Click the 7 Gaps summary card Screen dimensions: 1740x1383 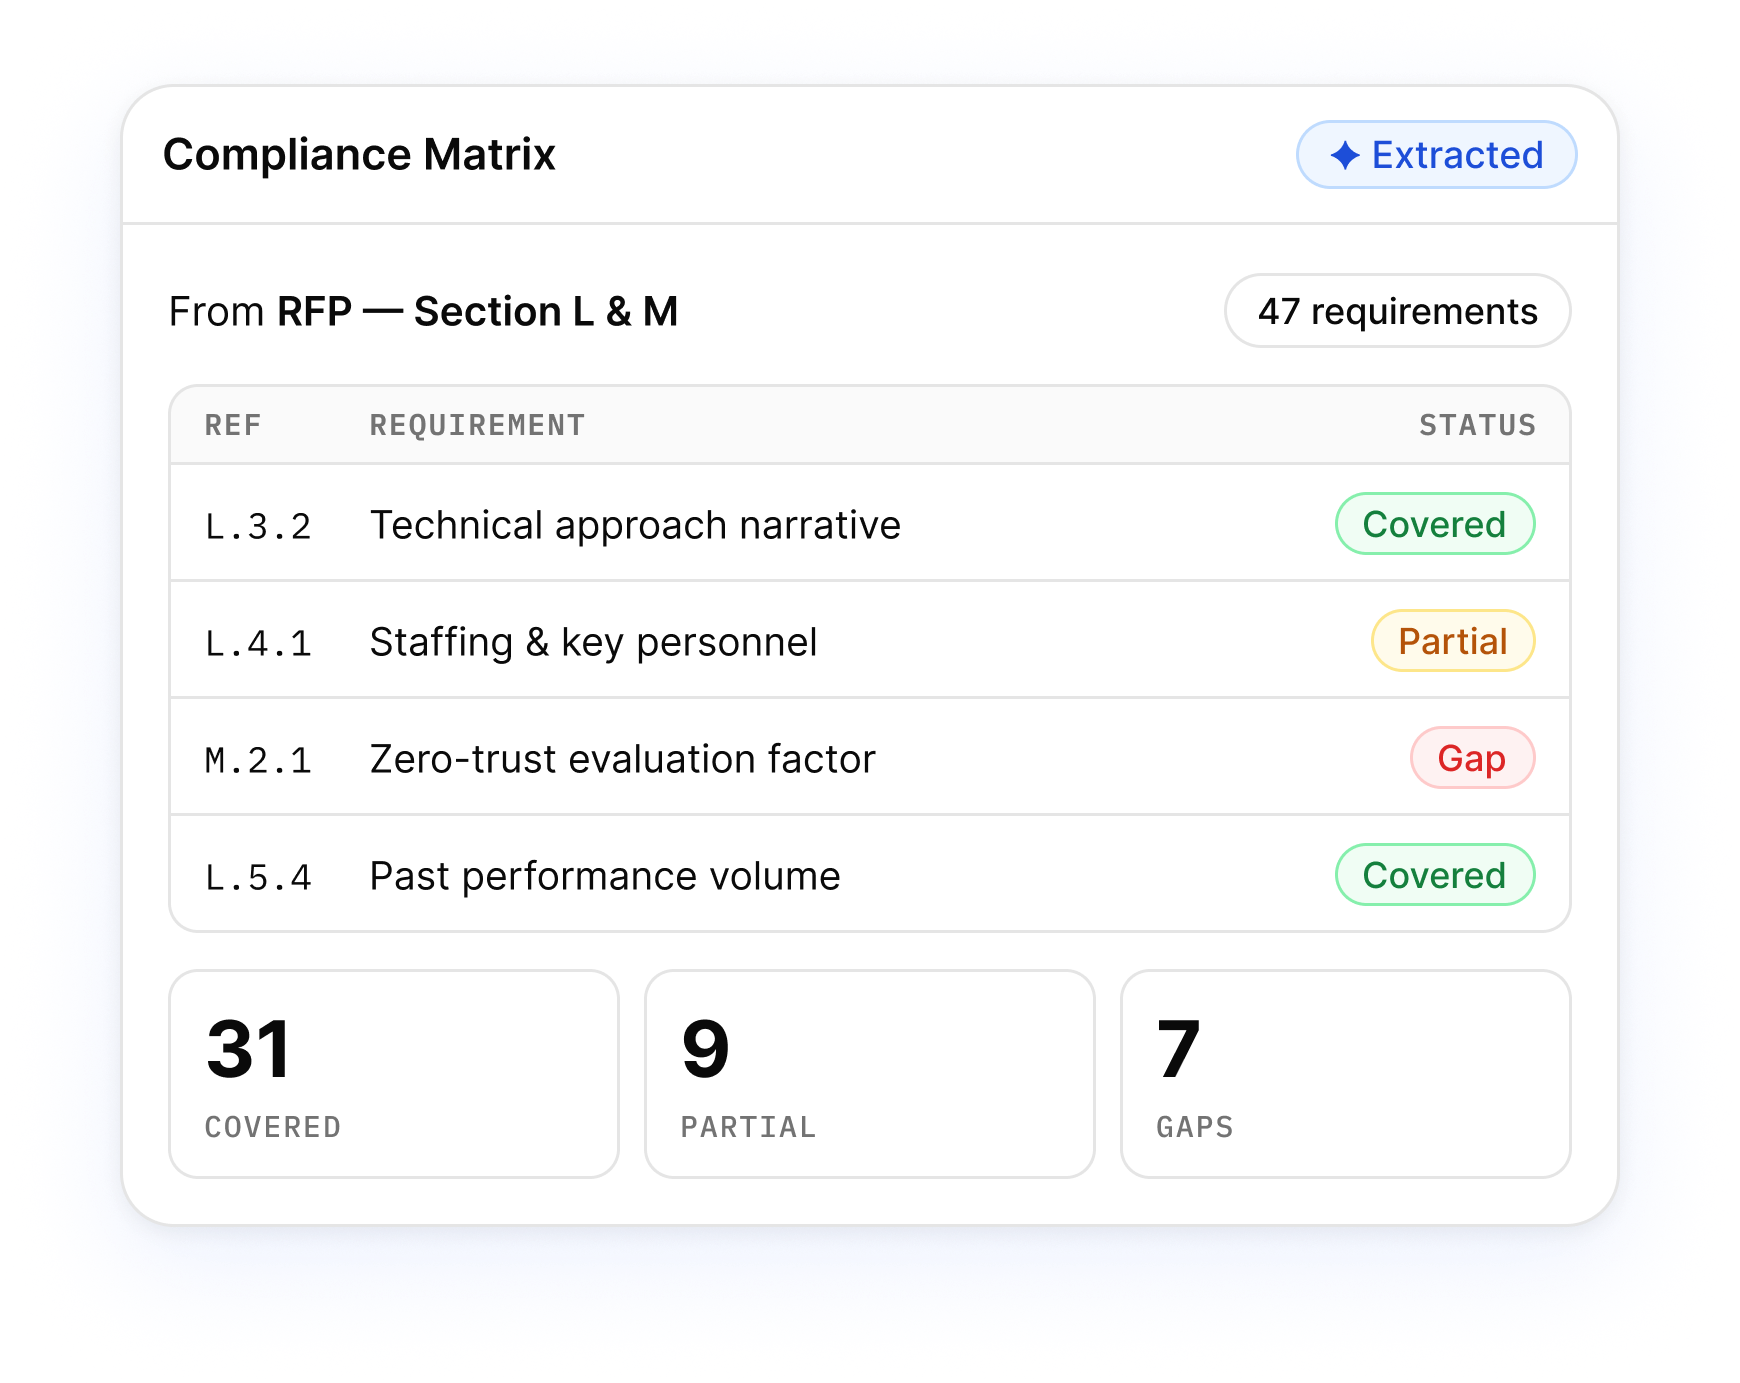[1346, 1074]
